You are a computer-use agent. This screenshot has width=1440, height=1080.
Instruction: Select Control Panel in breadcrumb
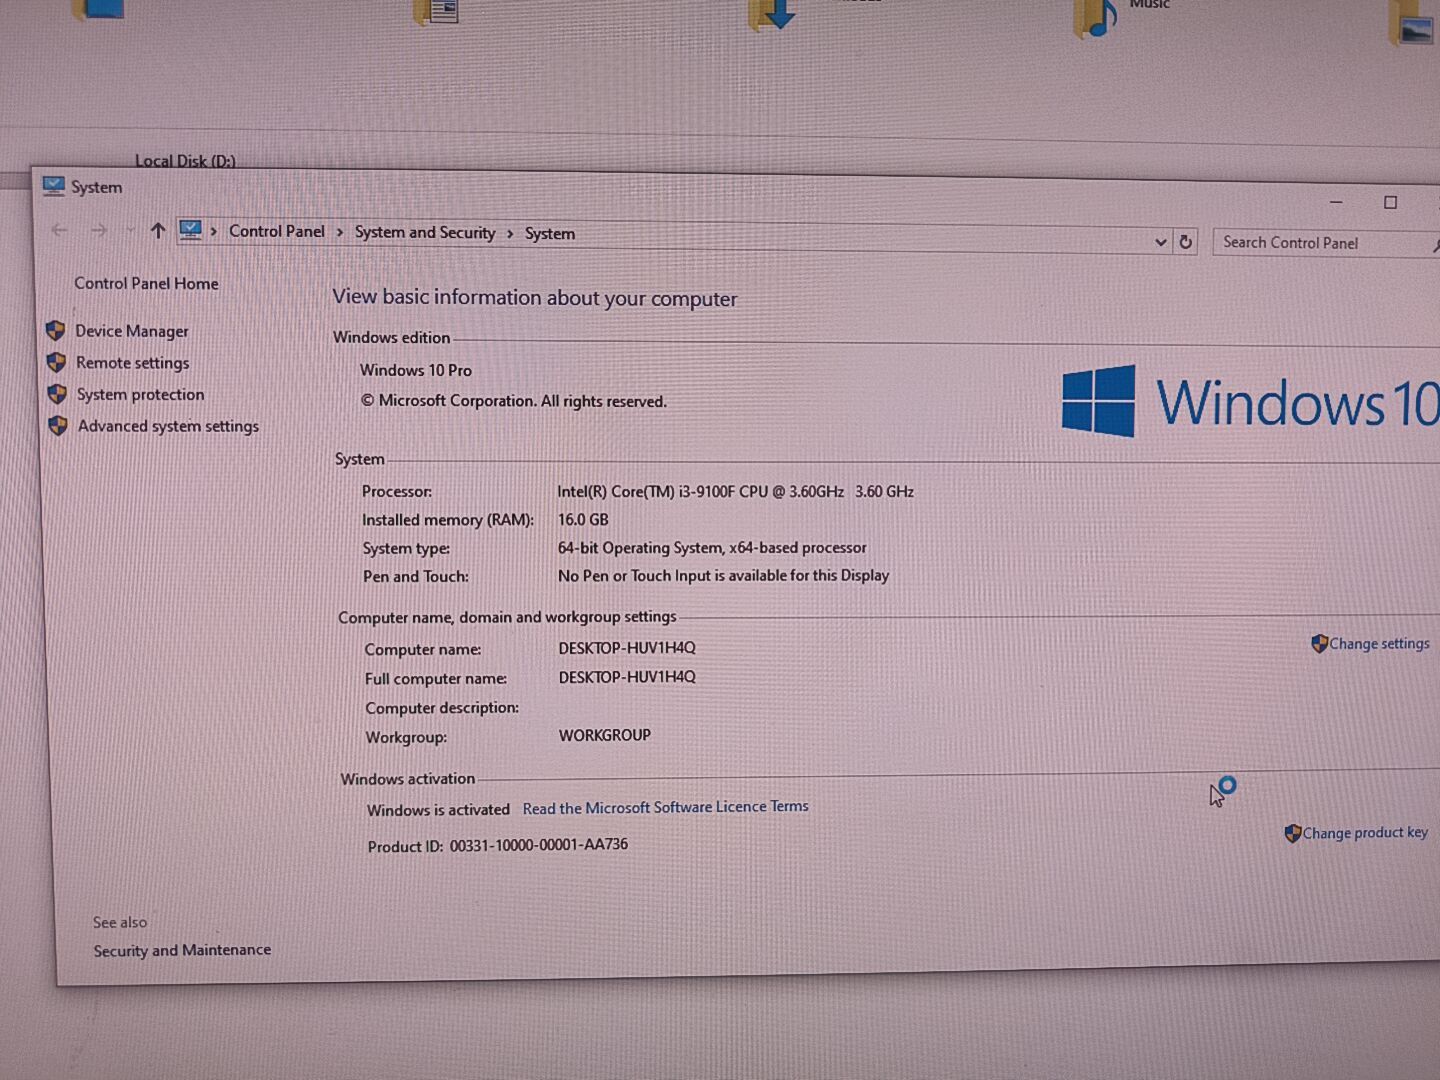click(x=277, y=231)
